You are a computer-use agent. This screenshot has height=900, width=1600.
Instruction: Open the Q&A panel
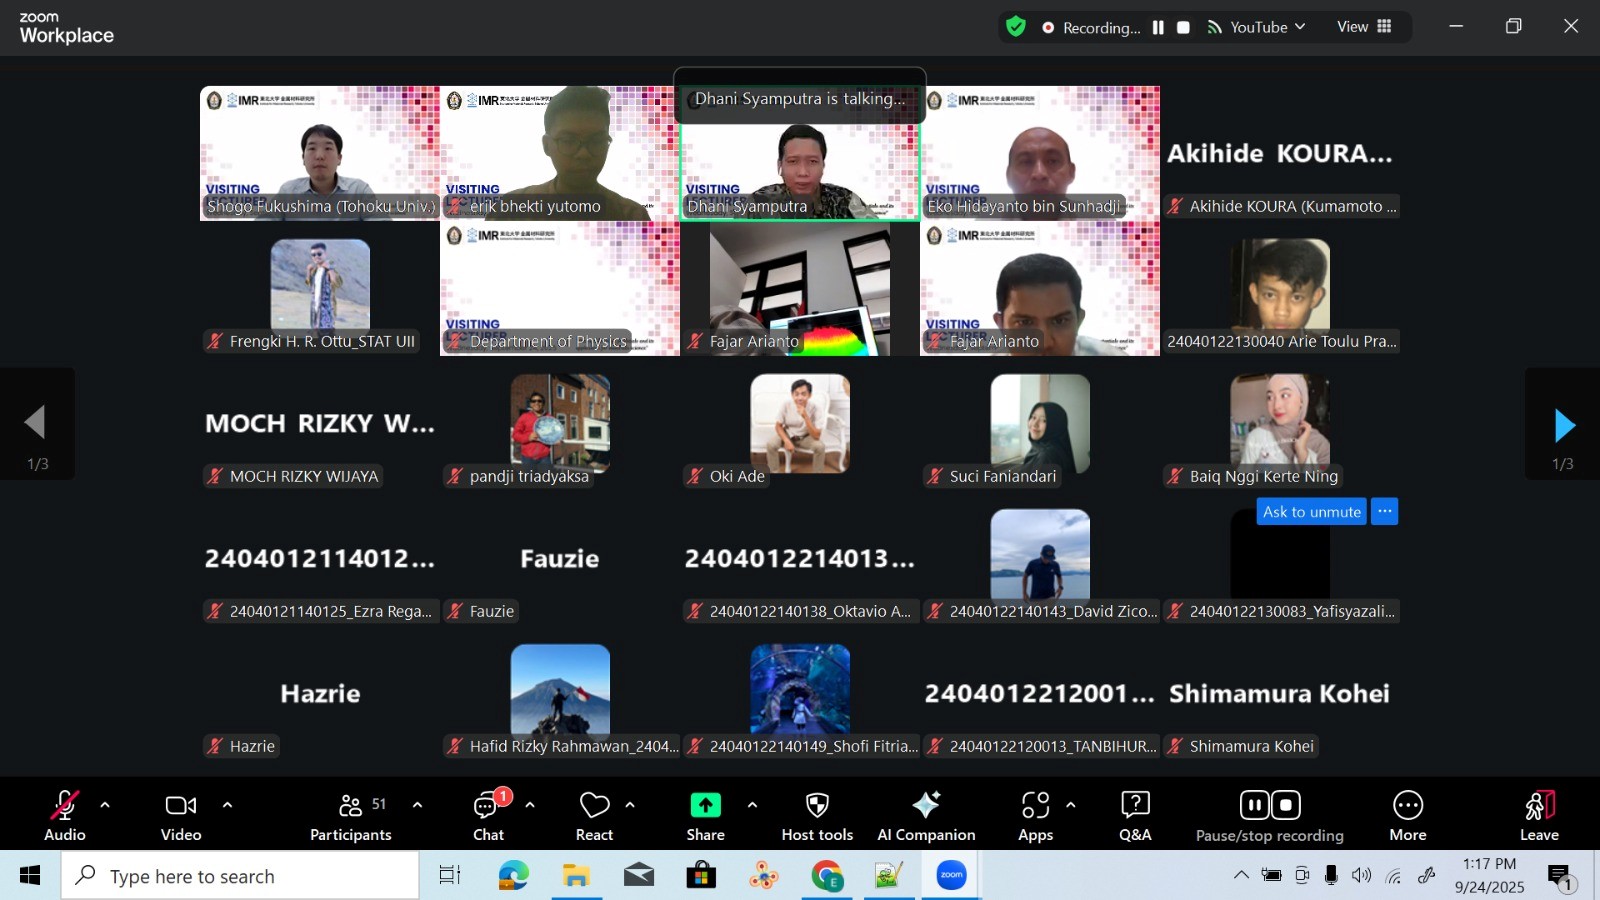(x=1135, y=815)
